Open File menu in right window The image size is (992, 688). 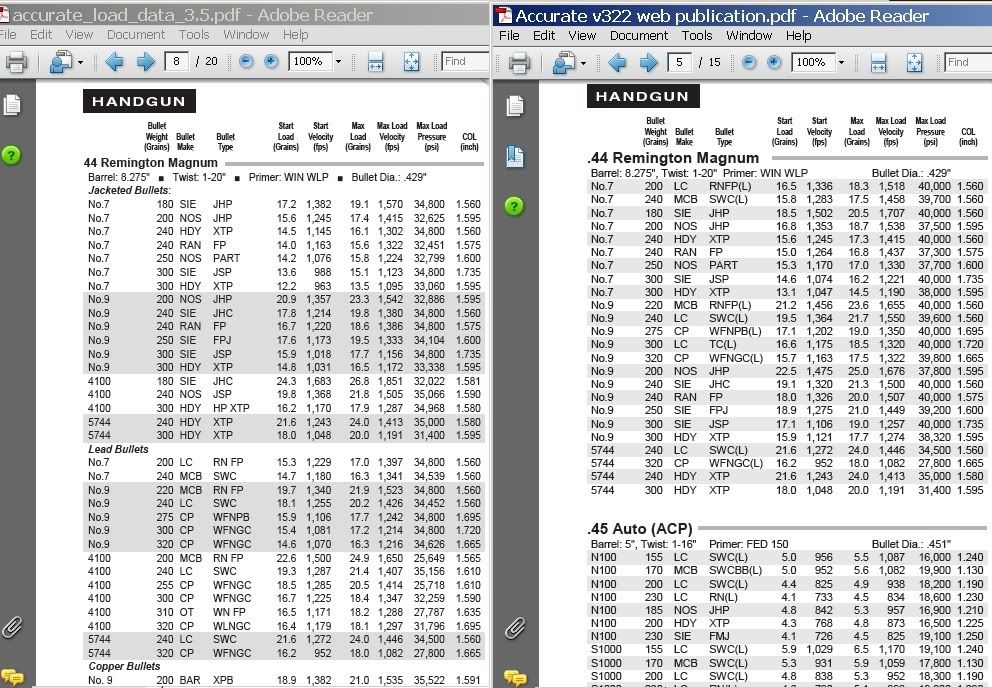pos(509,35)
